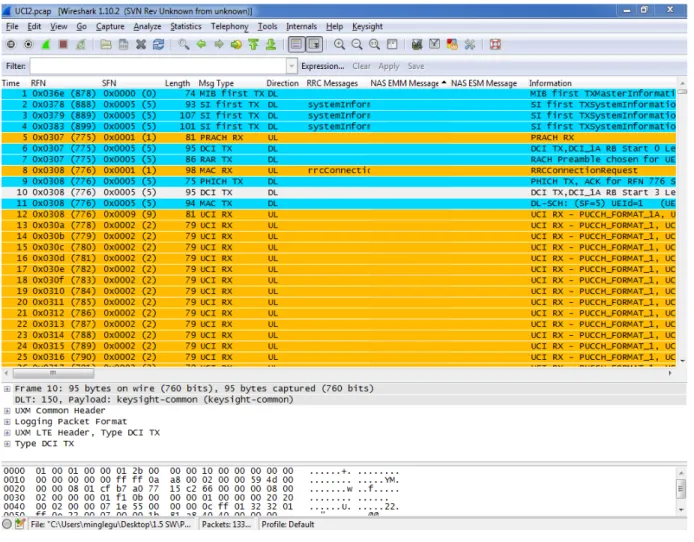Screen dimensions: 694x542
Task: Expand the Frame 10 tree node
Action: 7,389
